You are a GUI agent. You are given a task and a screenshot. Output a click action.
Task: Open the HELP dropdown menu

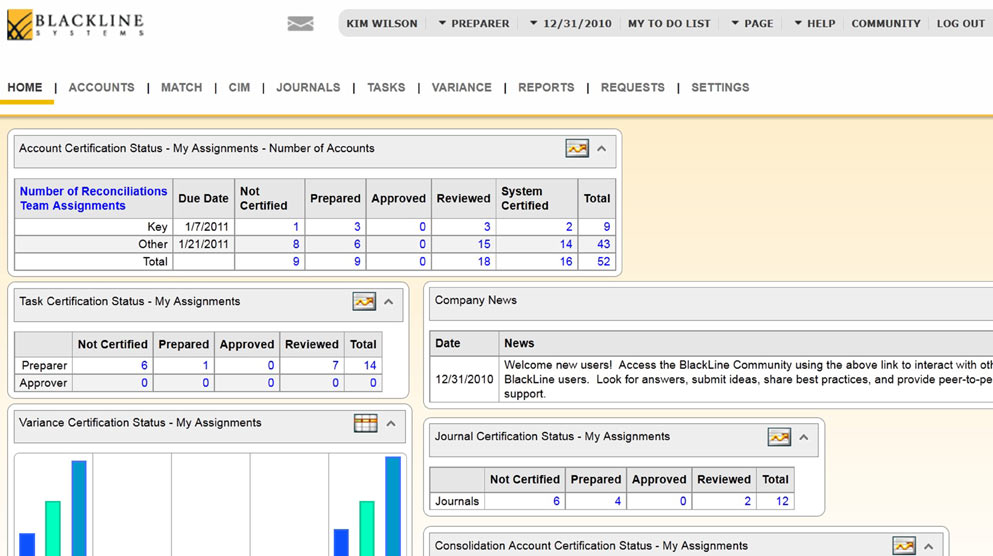tap(814, 23)
